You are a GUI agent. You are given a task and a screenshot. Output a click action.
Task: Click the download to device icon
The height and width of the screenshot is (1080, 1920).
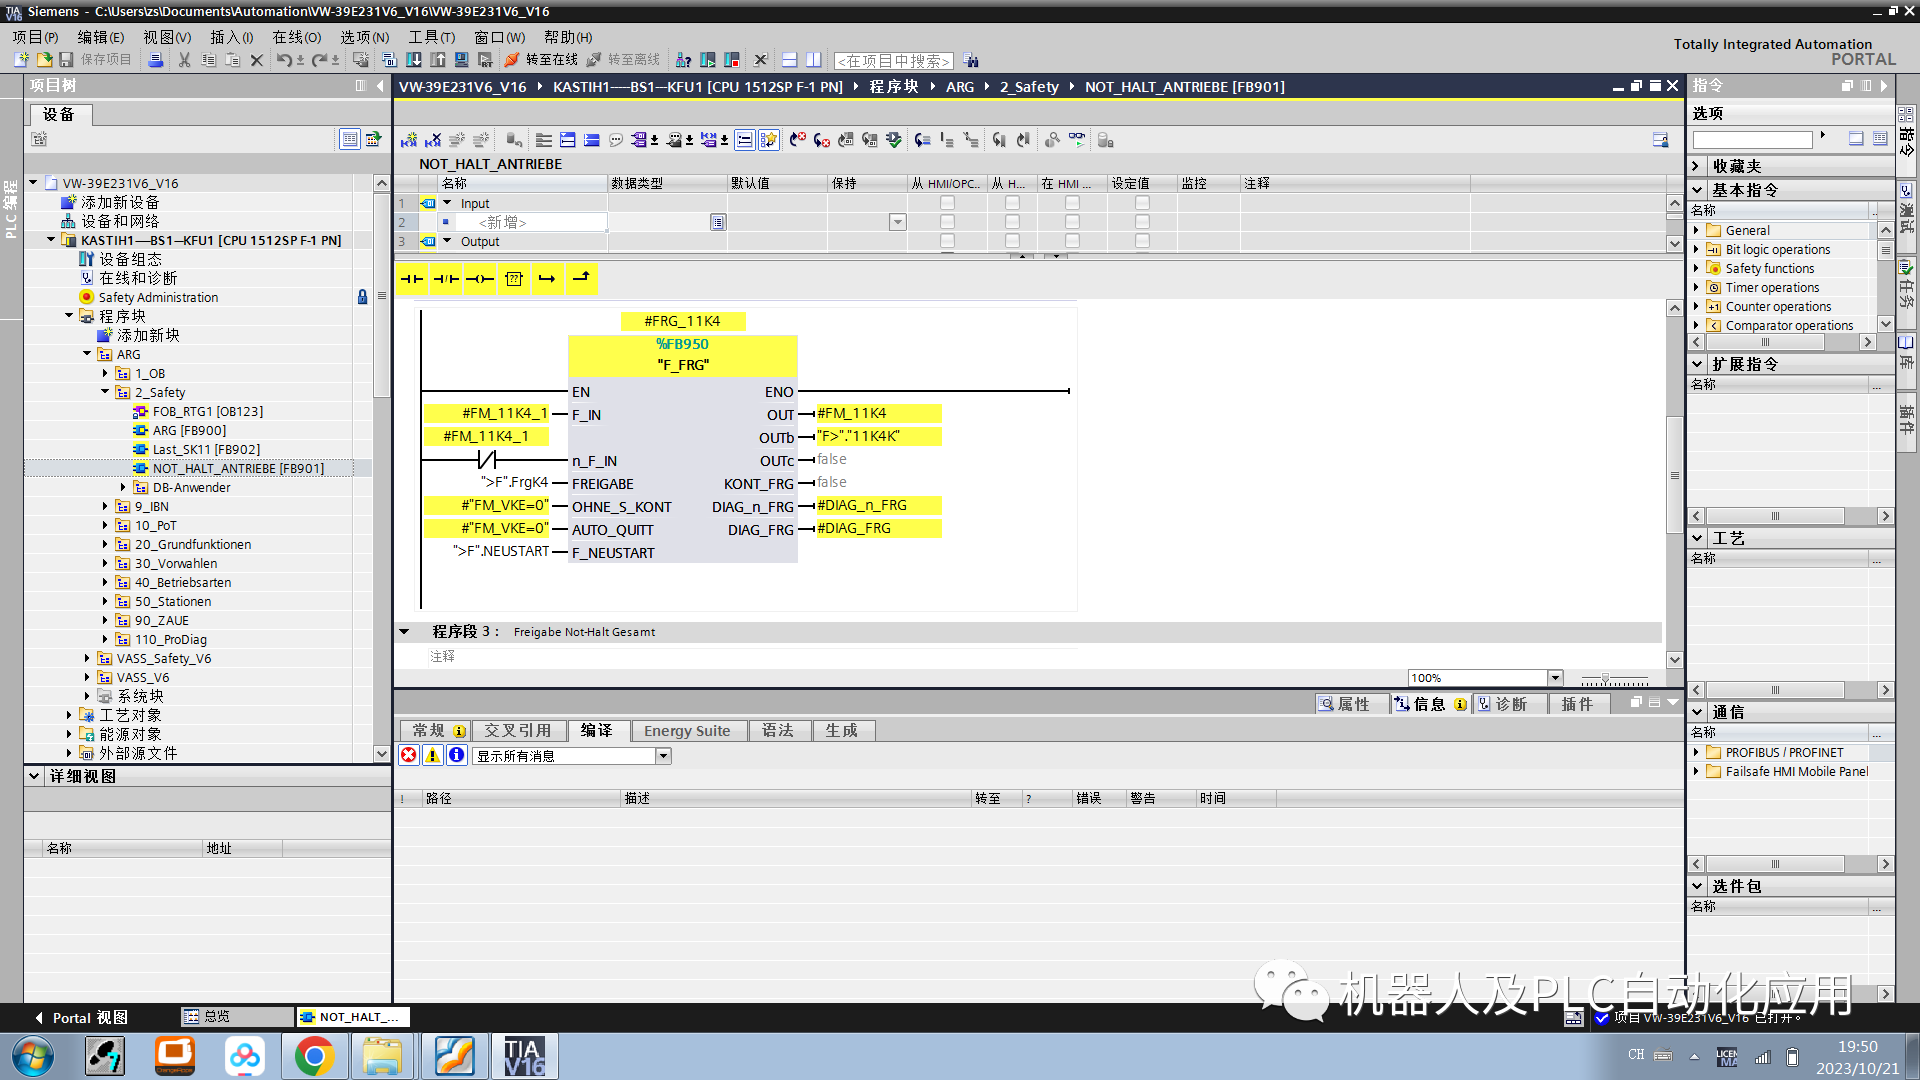413,60
